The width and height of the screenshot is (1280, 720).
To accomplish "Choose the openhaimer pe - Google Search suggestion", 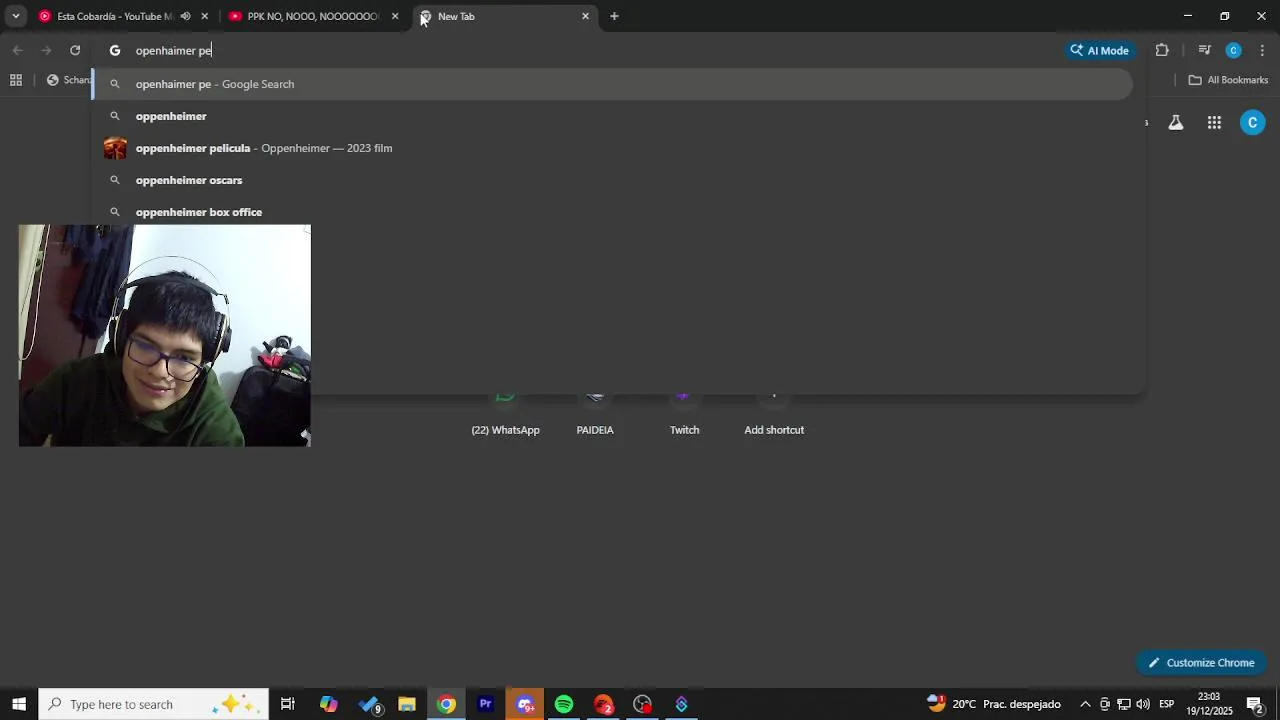I will click(x=612, y=84).
